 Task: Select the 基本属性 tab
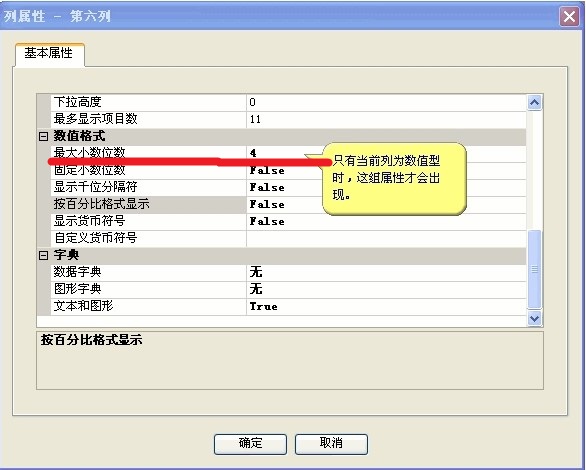coord(49,53)
